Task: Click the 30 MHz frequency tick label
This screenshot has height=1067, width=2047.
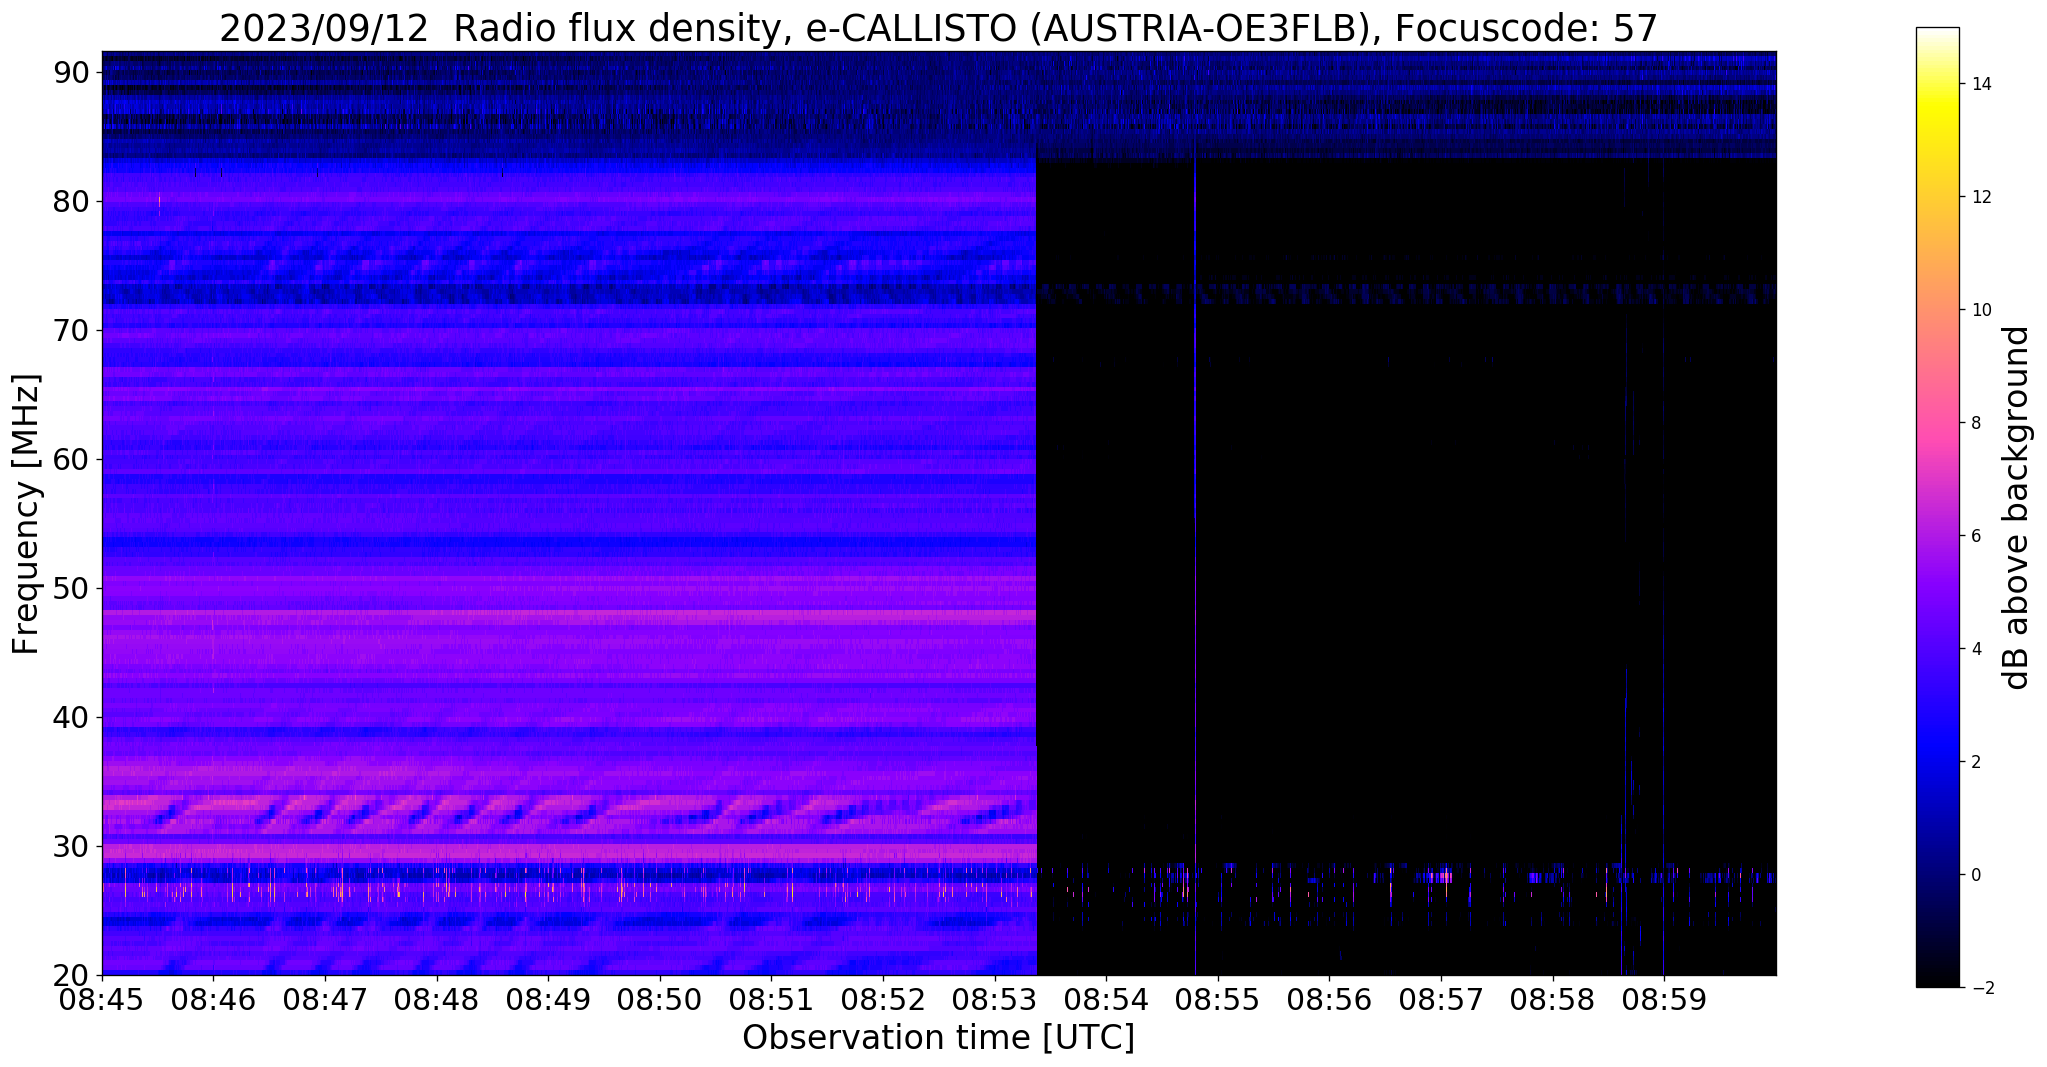Action: (70, 846)
